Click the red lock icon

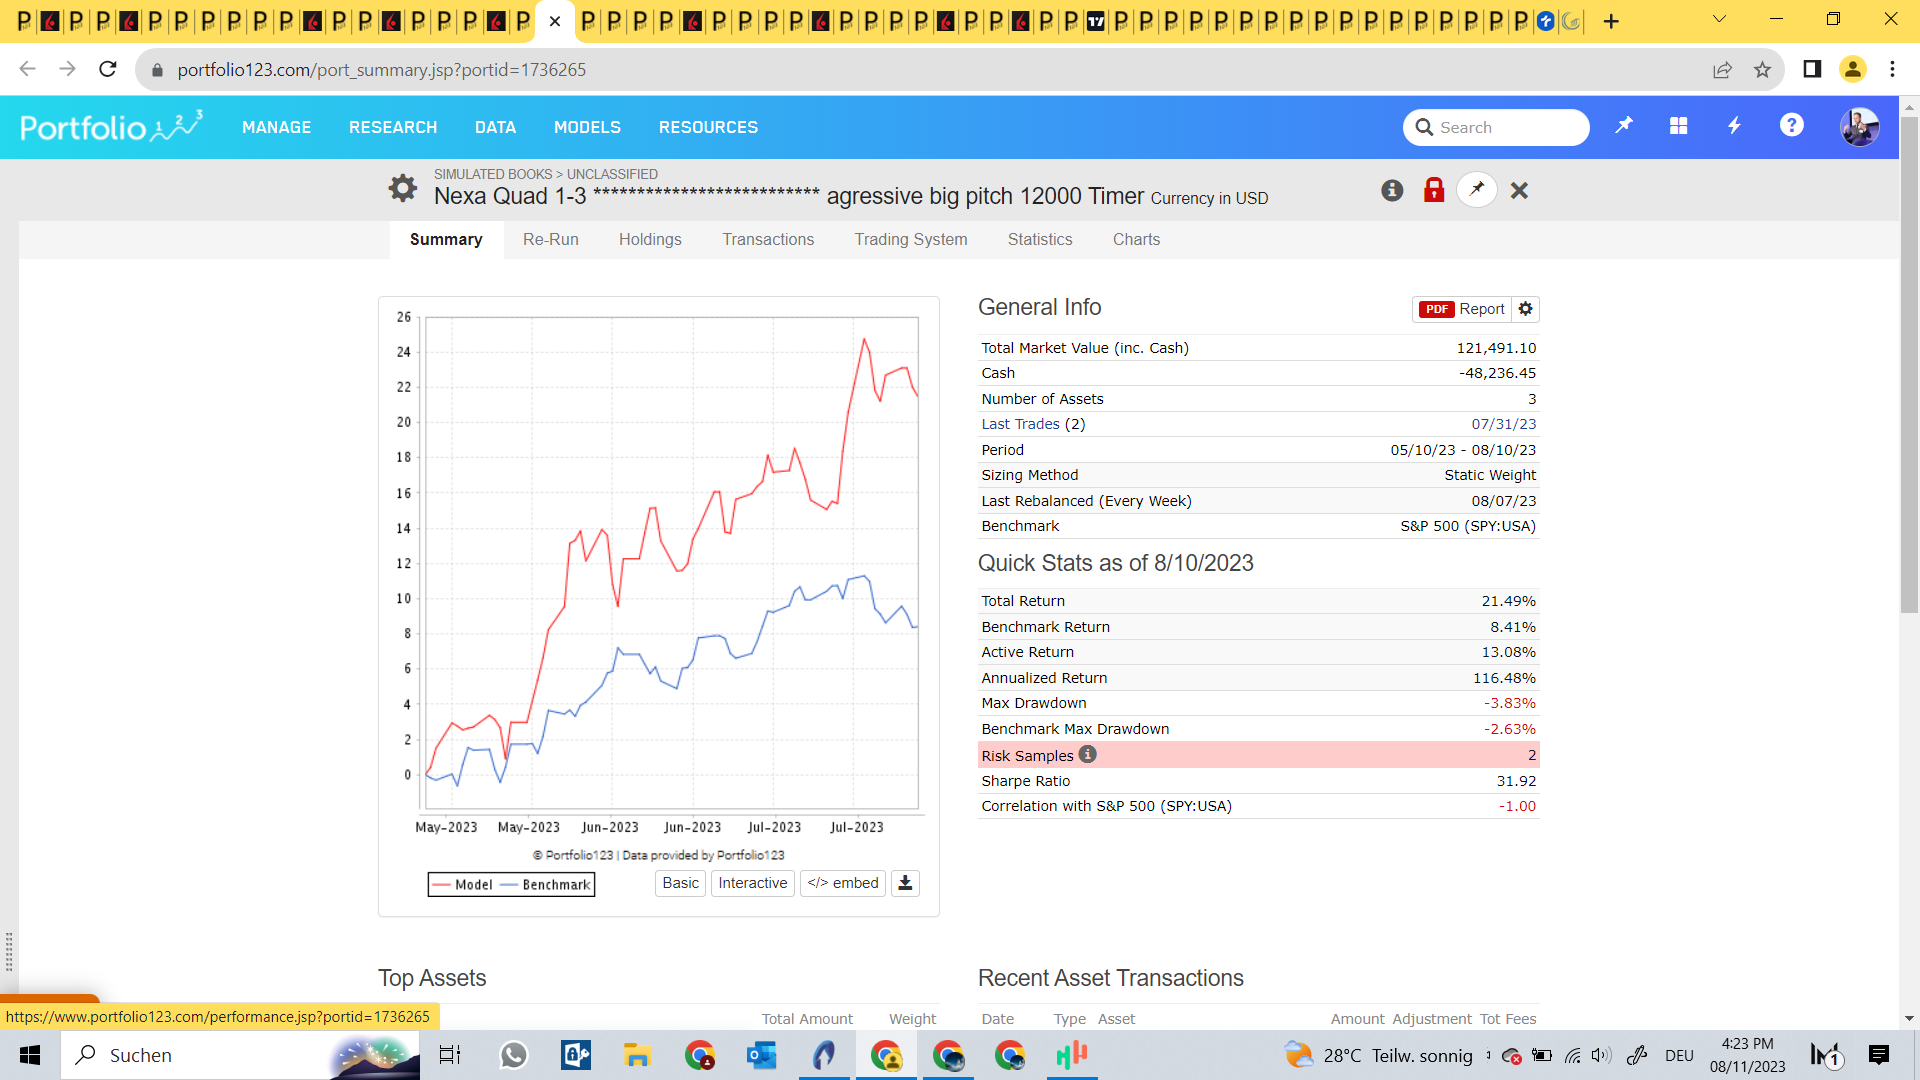[x=1434, y=190]
